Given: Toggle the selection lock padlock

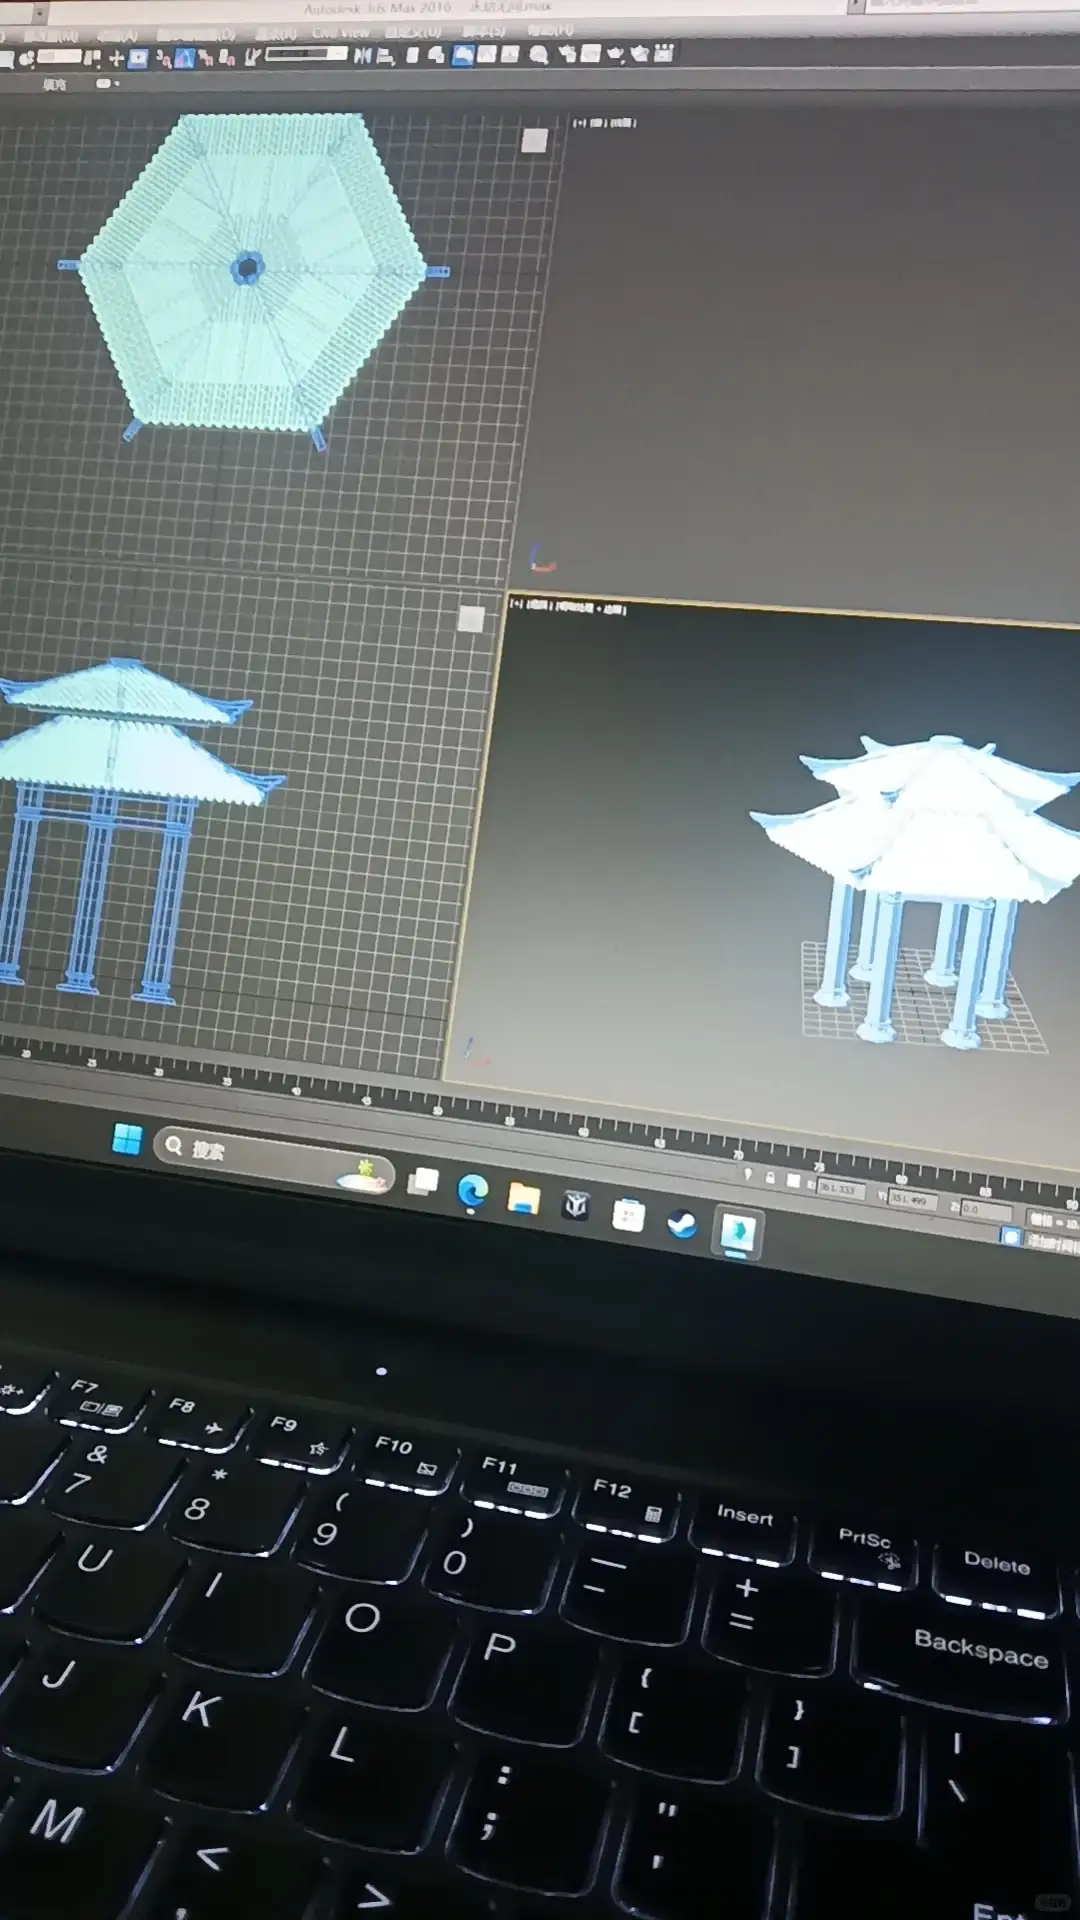Looking at the screenshot, I should click(770, 1178).
